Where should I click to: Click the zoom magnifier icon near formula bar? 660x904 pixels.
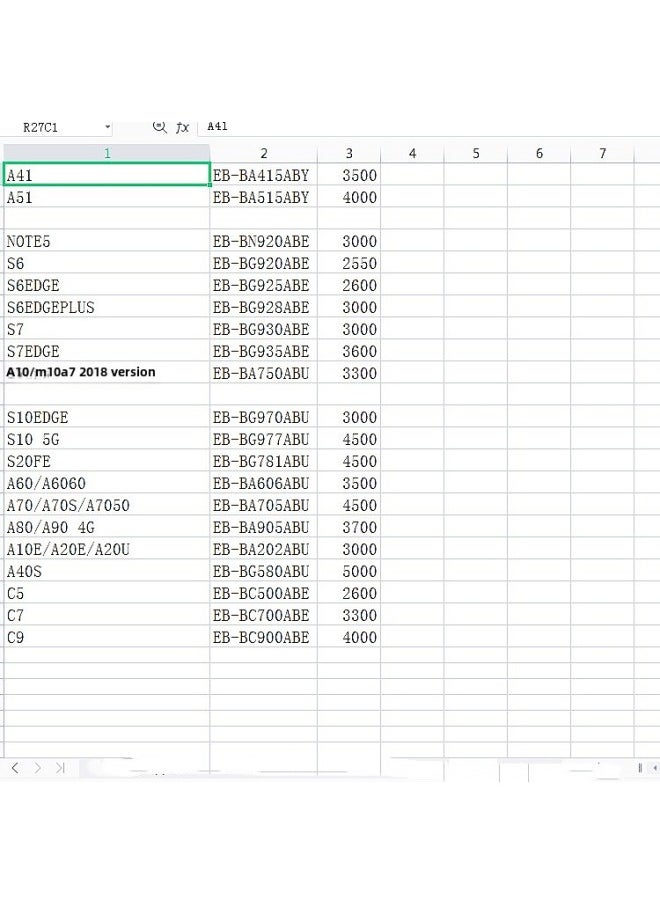[x=160, y=127]
